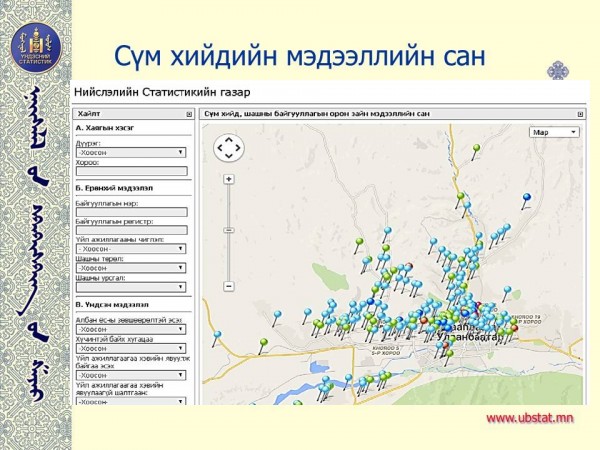This screenshot has height=450, width=600.
Task: Expand the Шашны урсгал dropdown
Action: tap(131, 287)
